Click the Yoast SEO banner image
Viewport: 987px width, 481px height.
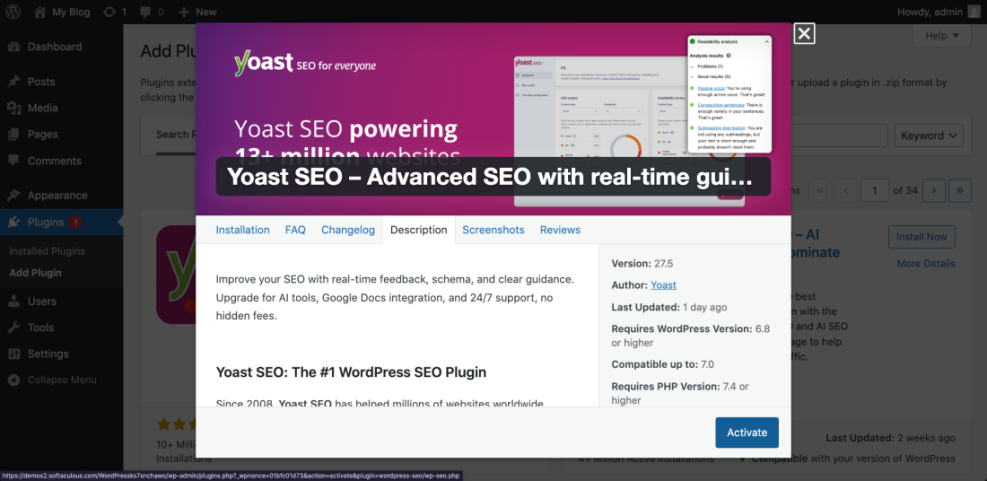494,119
